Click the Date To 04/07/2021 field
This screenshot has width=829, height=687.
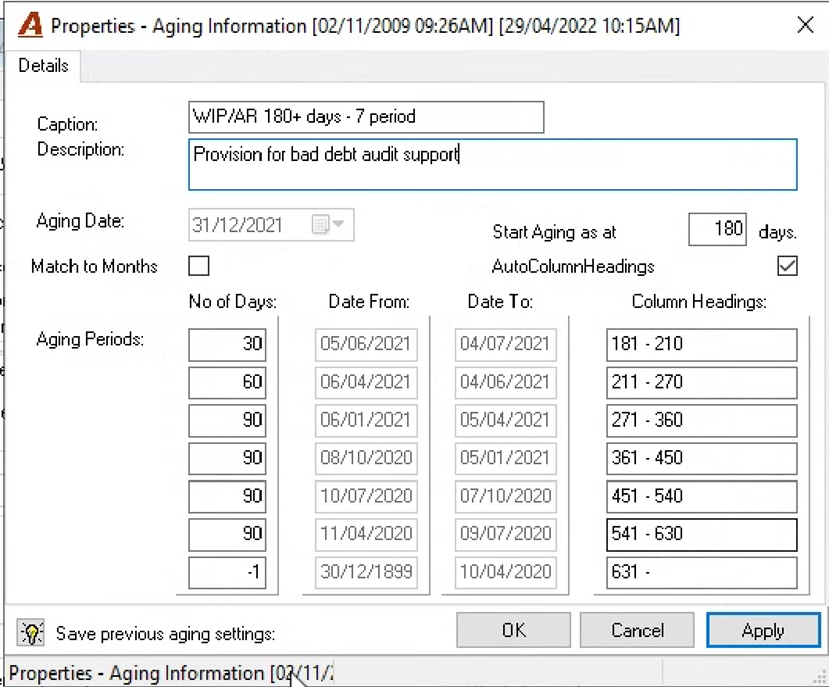click(505, 344)
